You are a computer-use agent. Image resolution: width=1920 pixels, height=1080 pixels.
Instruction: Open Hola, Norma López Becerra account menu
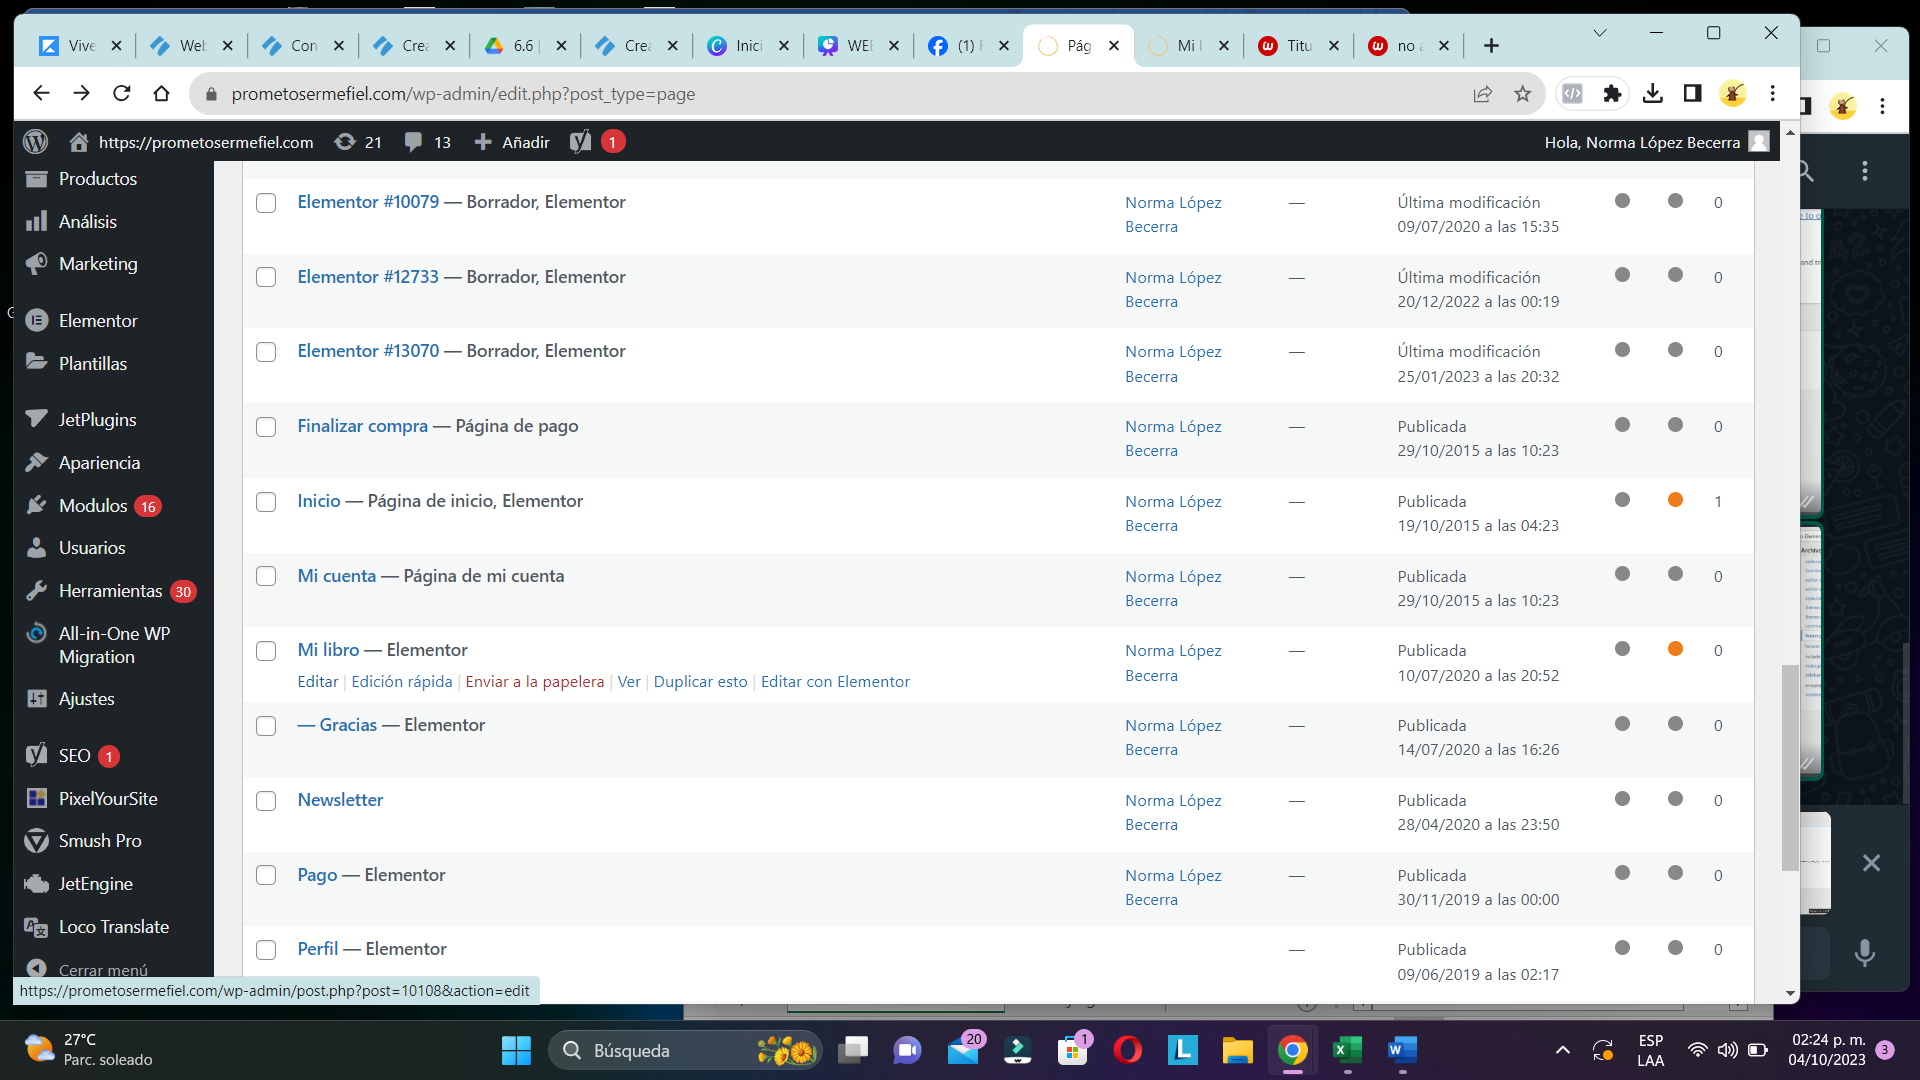tap(1656, 142)
